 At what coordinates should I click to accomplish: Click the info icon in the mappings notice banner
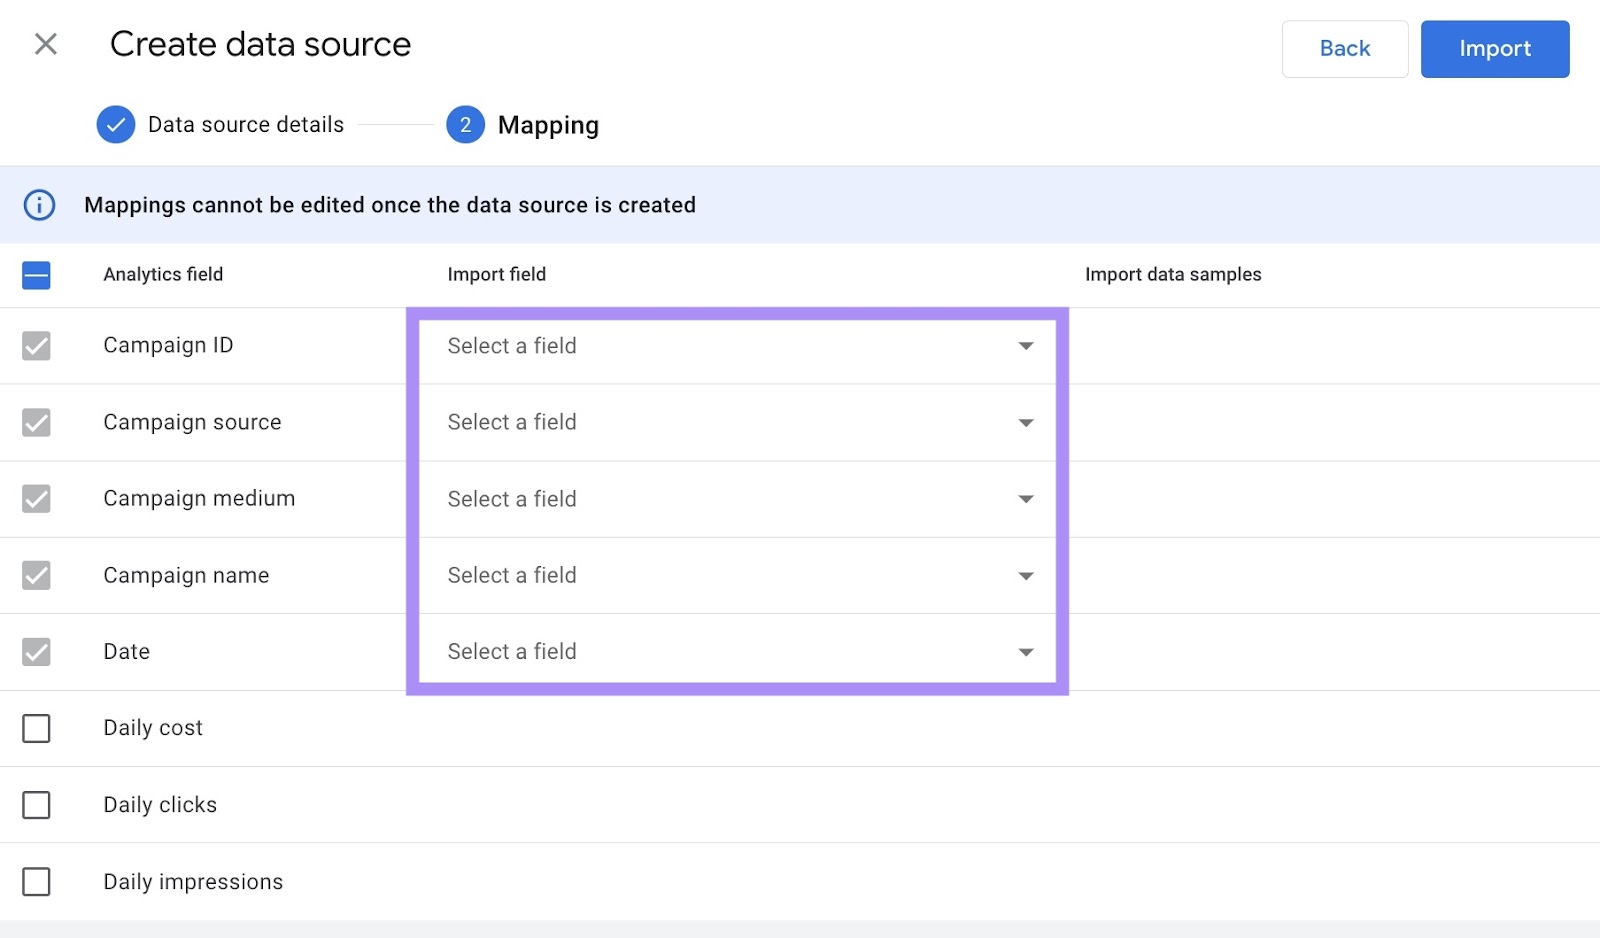39,205
